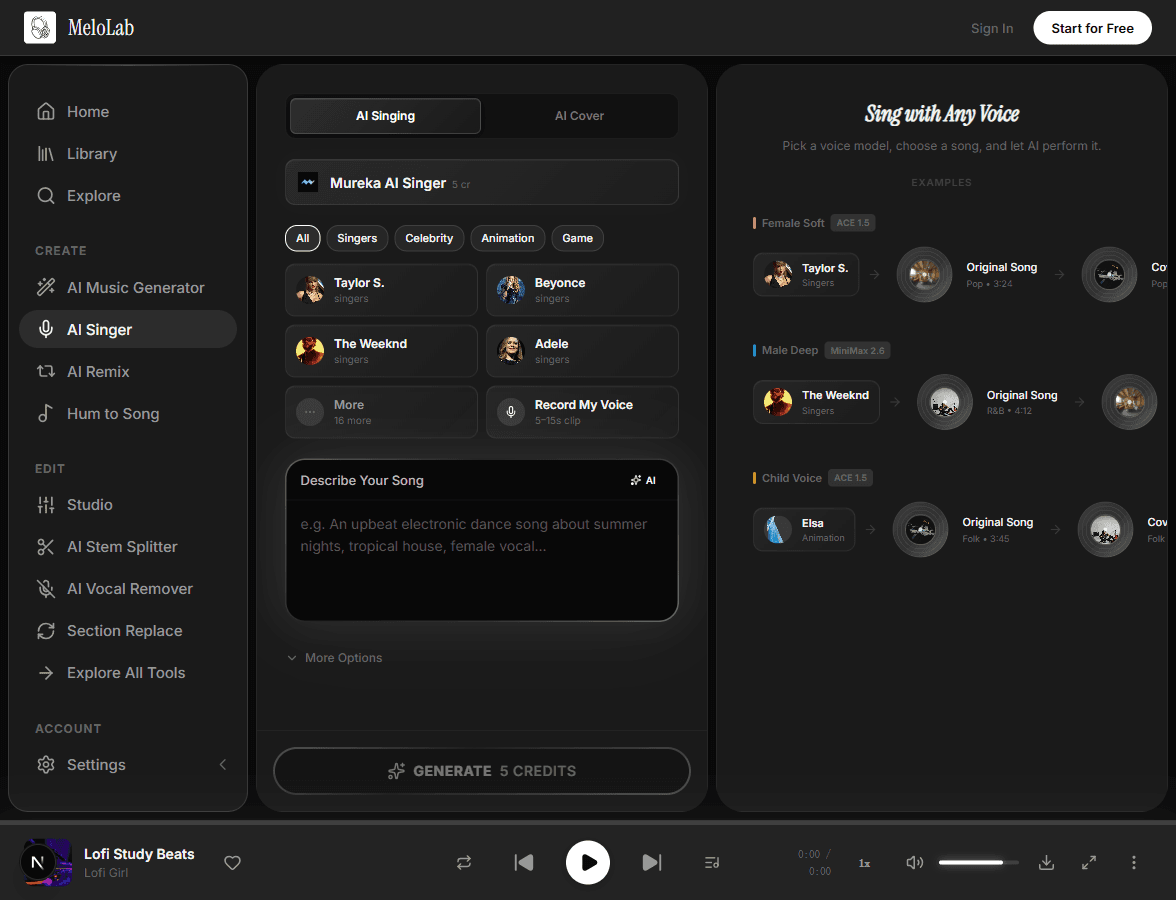Open AI Stem Splitter
Image resolution: width=1176 pixels, height=900 pixels.
tap(128, 547)
